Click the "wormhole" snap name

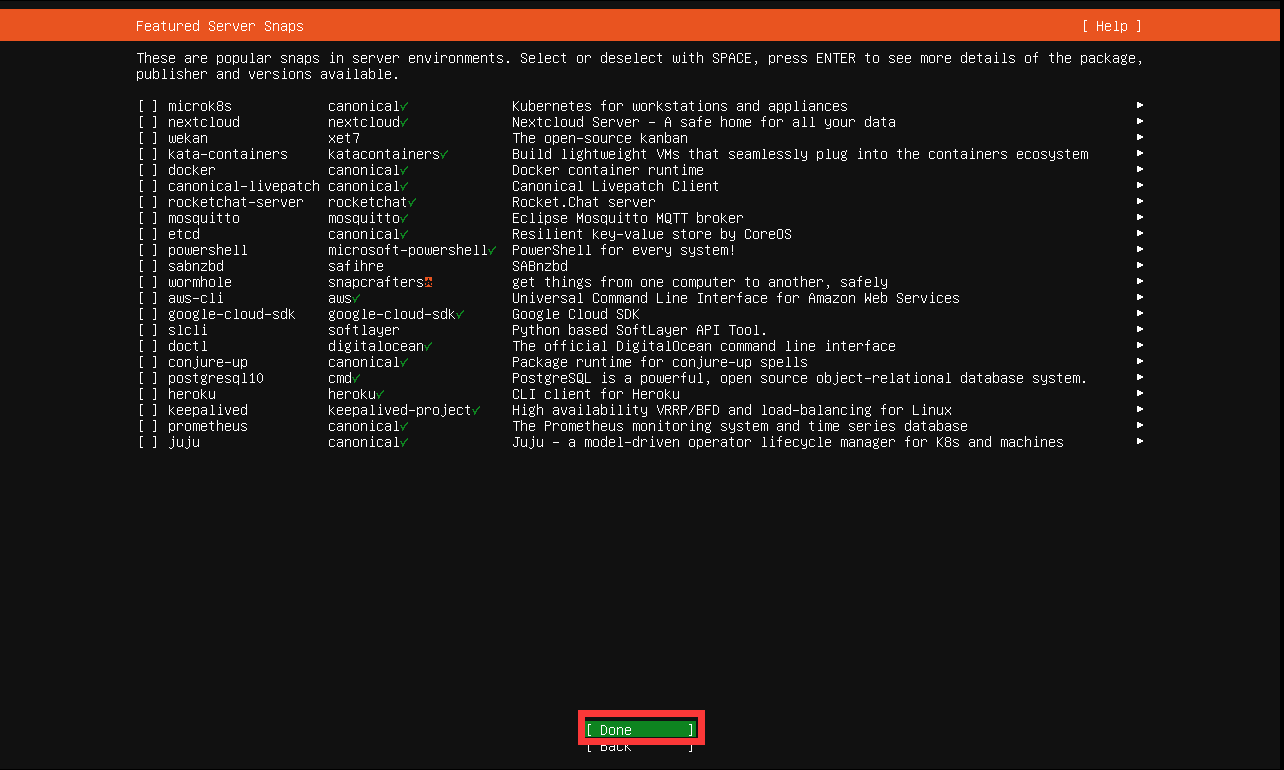200,282
